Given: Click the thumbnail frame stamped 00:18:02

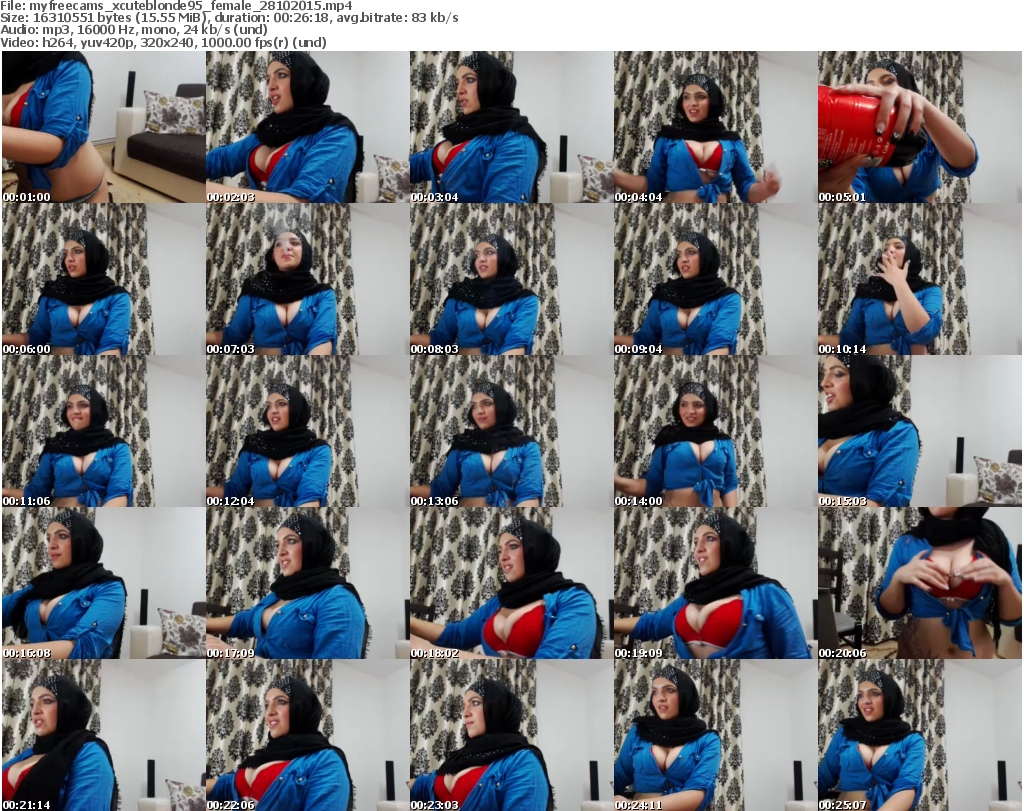Looking at the screenshot, I should (x=511, y=583).
